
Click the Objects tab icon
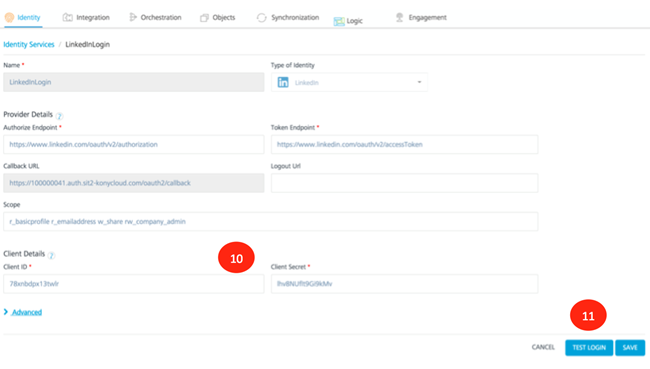click(204, 18)
